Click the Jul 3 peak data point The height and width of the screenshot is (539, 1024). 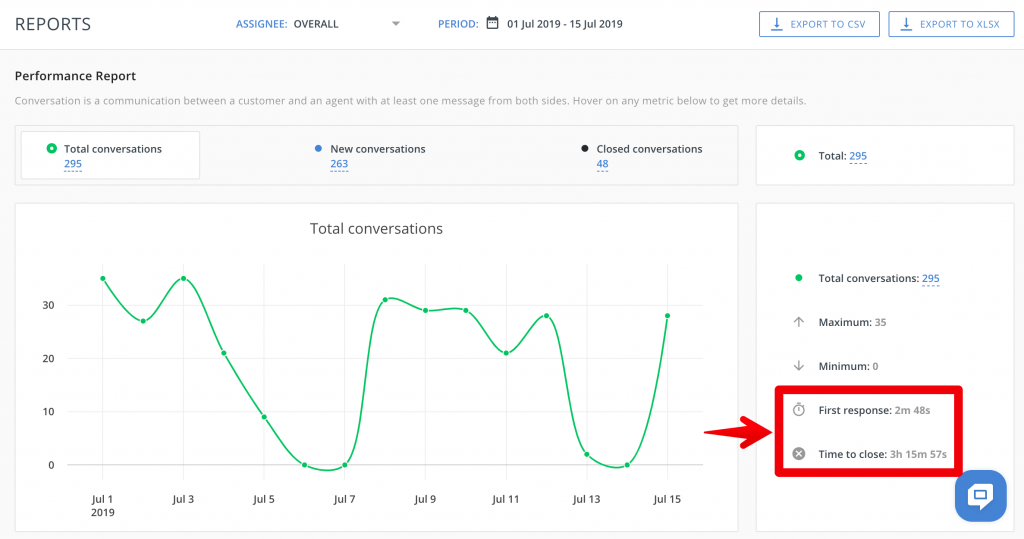click(184, 278)
